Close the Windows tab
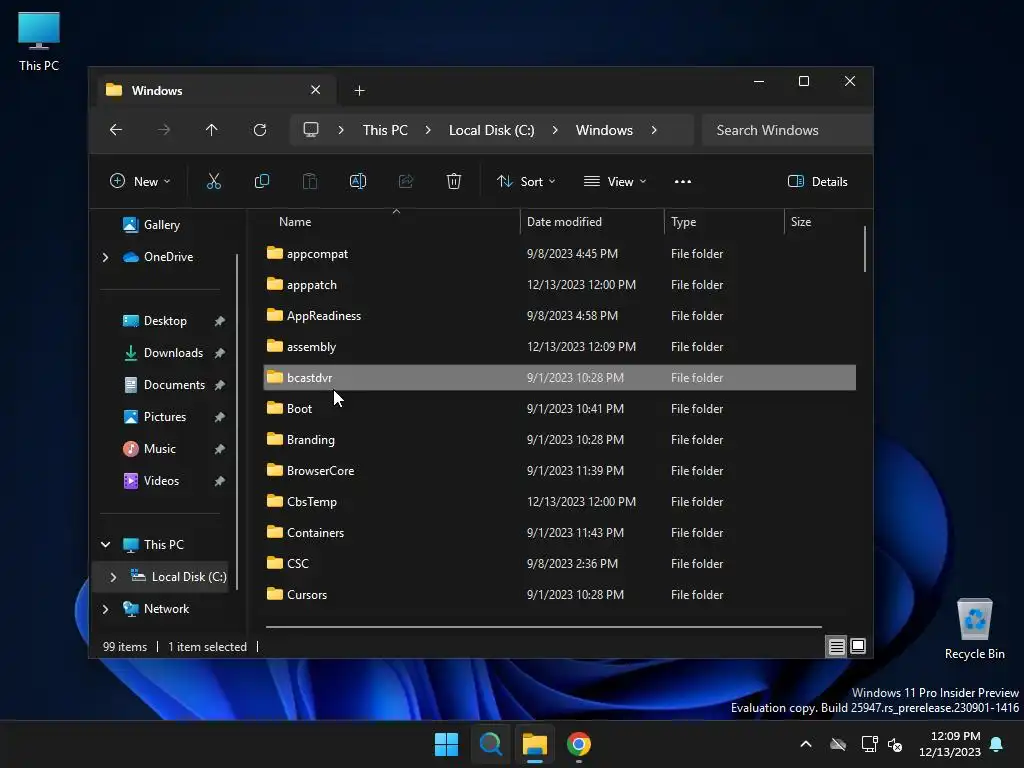 coord(315,89)
